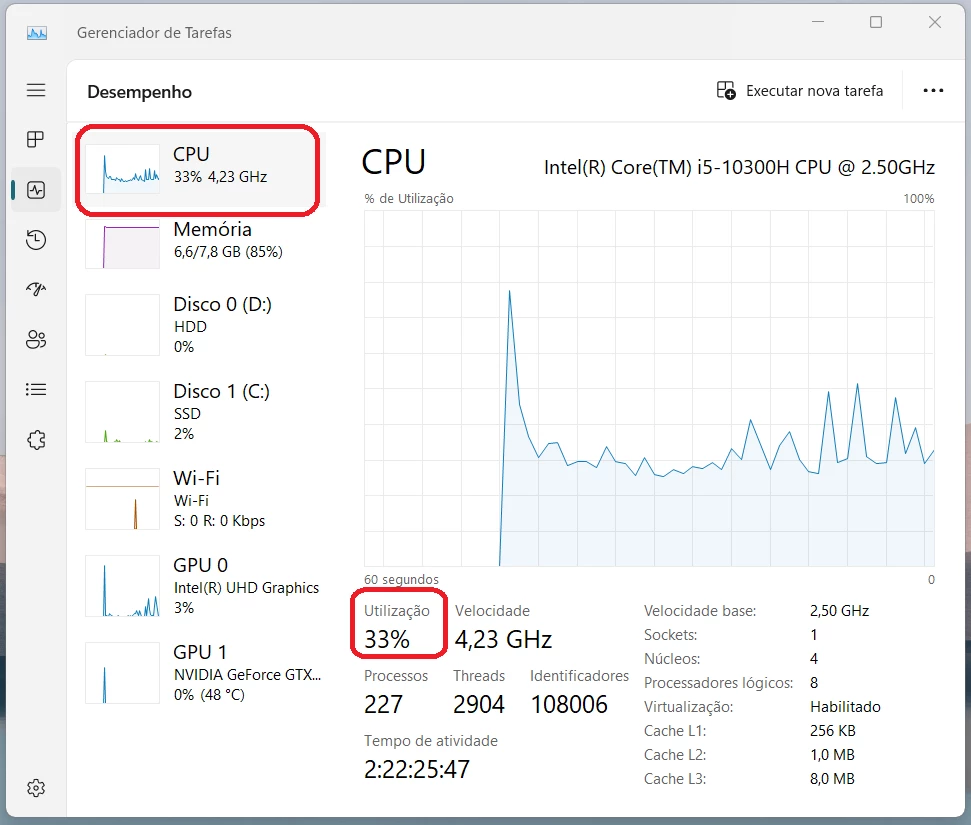Click the Núcleos label
The width and height of the screenshot is (971, 825).
pyautogui.click(x=672, y=659)
